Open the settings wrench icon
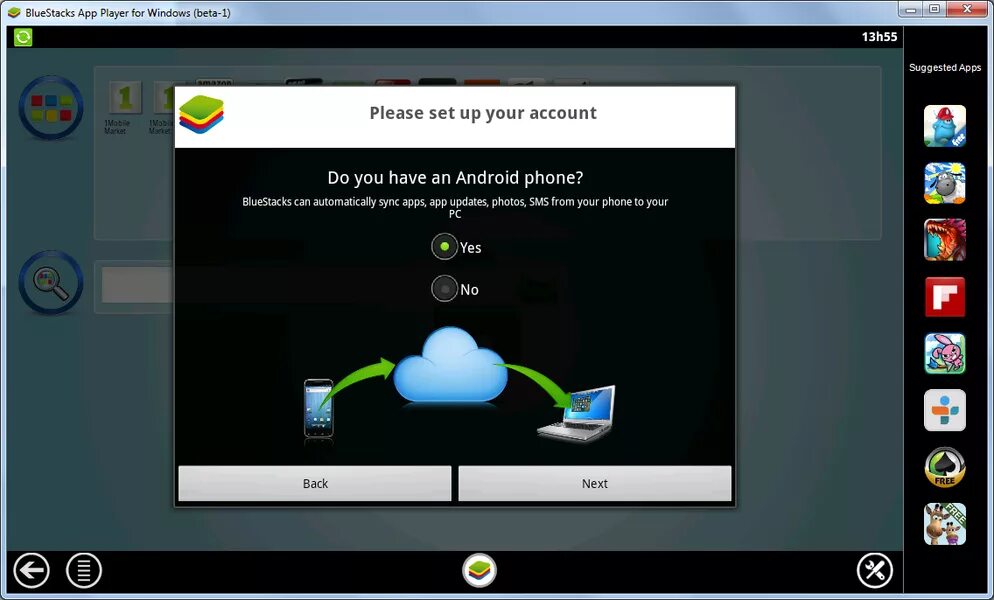The image size is (994, 600). pos(875,570)
